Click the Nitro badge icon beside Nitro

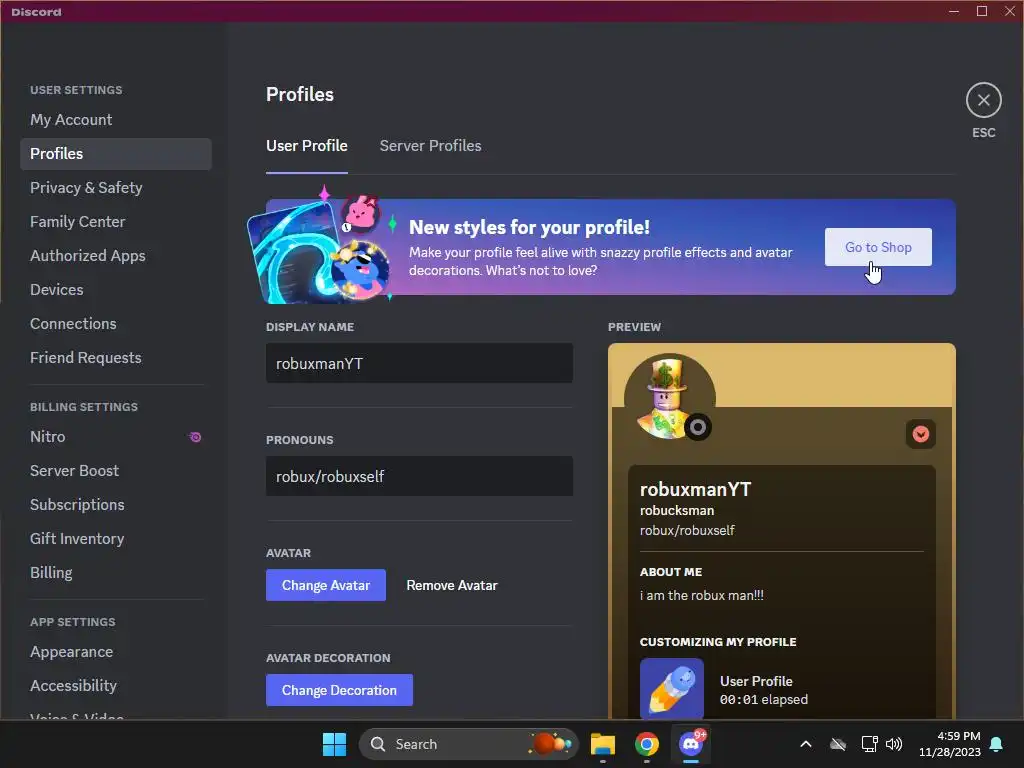pos(195,437)
